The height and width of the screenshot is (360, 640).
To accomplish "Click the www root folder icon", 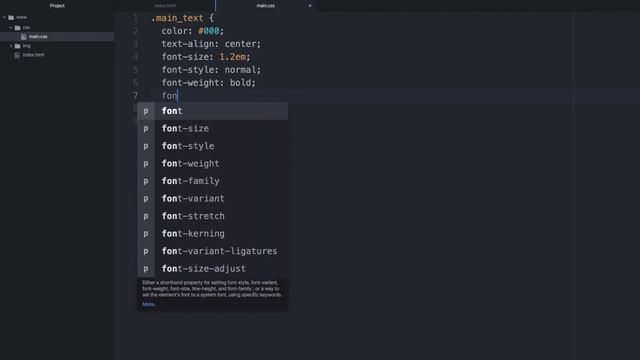I will coord(11,18).
